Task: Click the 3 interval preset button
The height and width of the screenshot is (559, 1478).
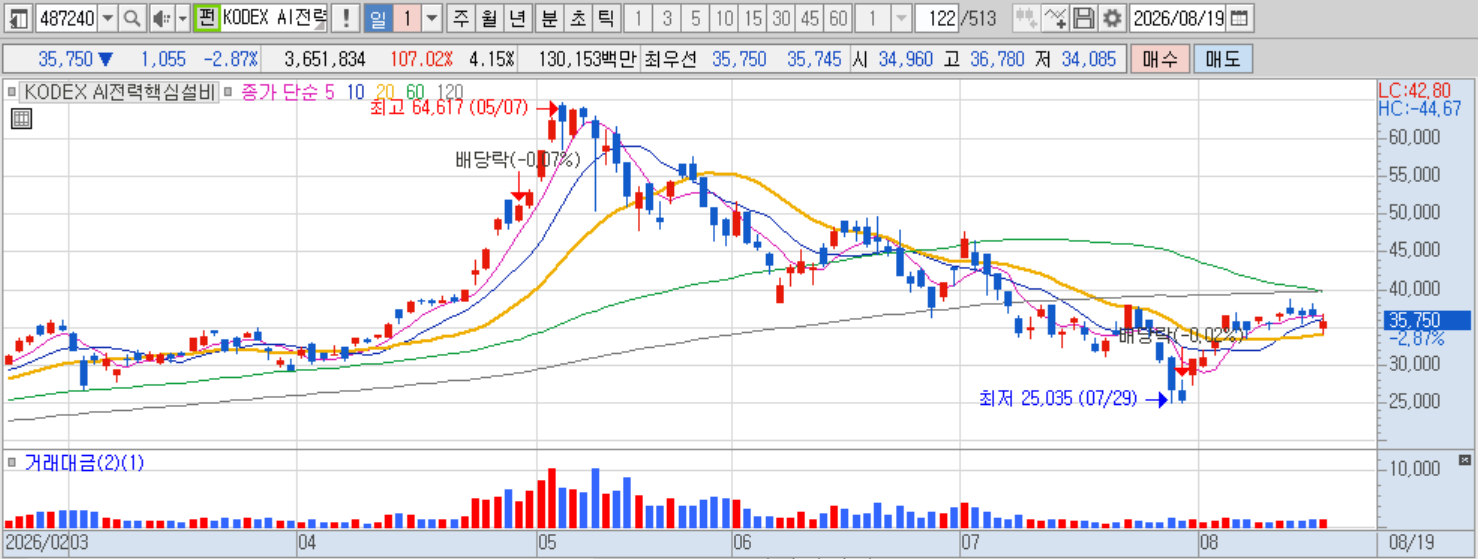Action: pyautogui.click(x=668, y=18)
